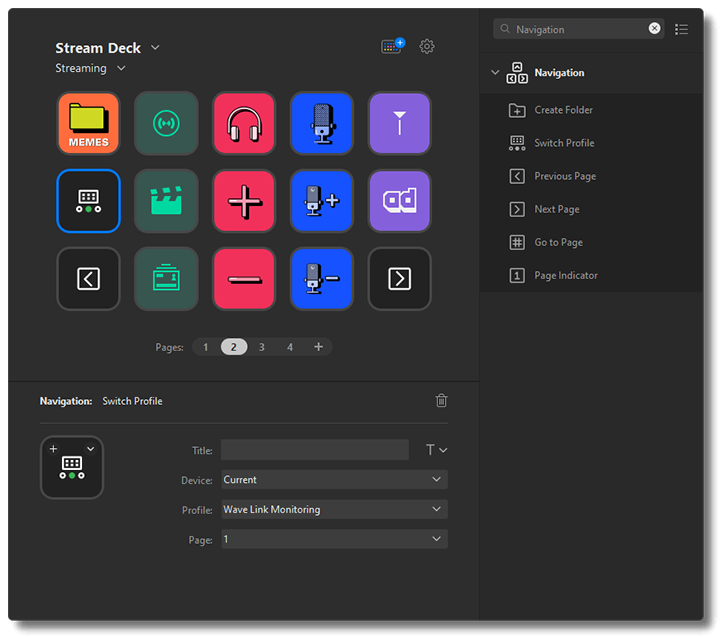Select the Next Page arrow key on deck
The image size is (720, 637).
click(x=399, y=279)
